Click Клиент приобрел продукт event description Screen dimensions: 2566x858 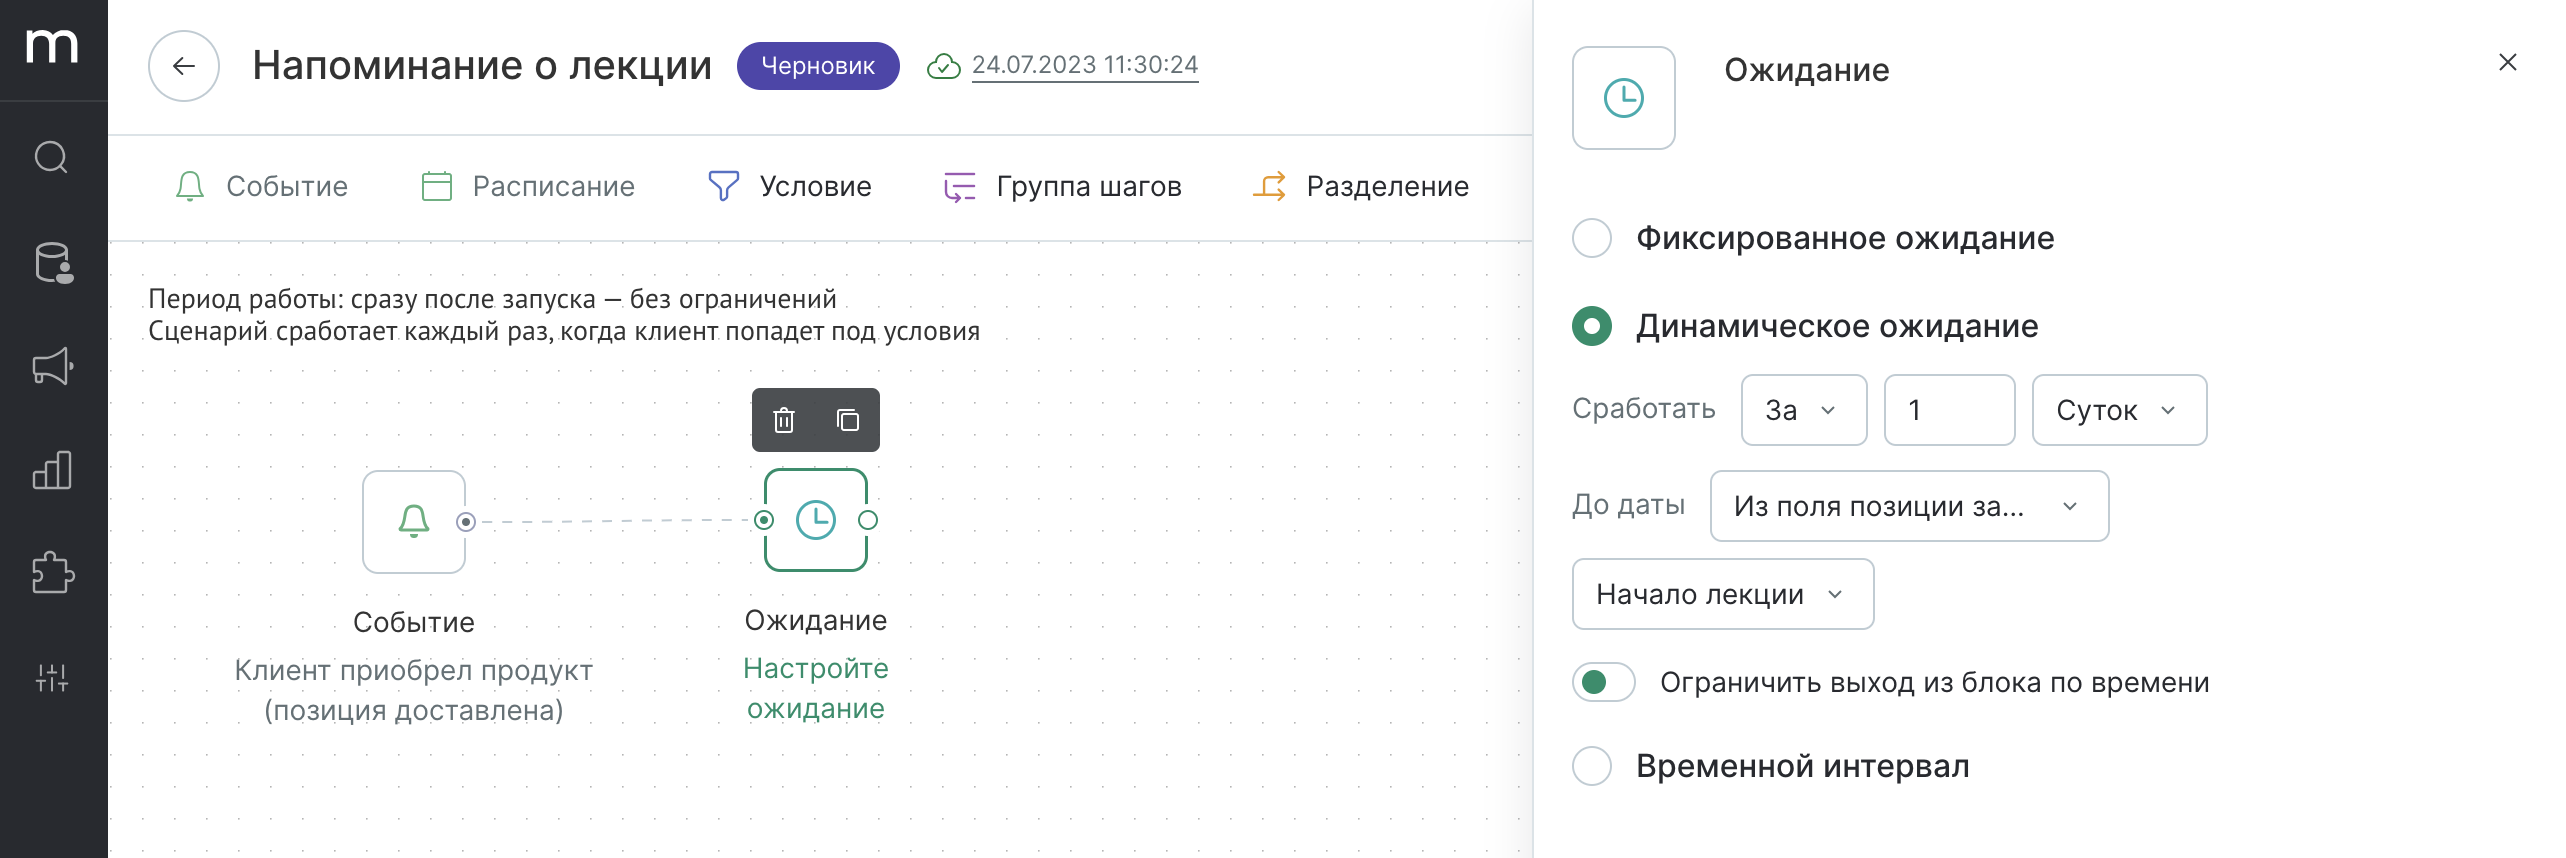click(x=414, y=690)
